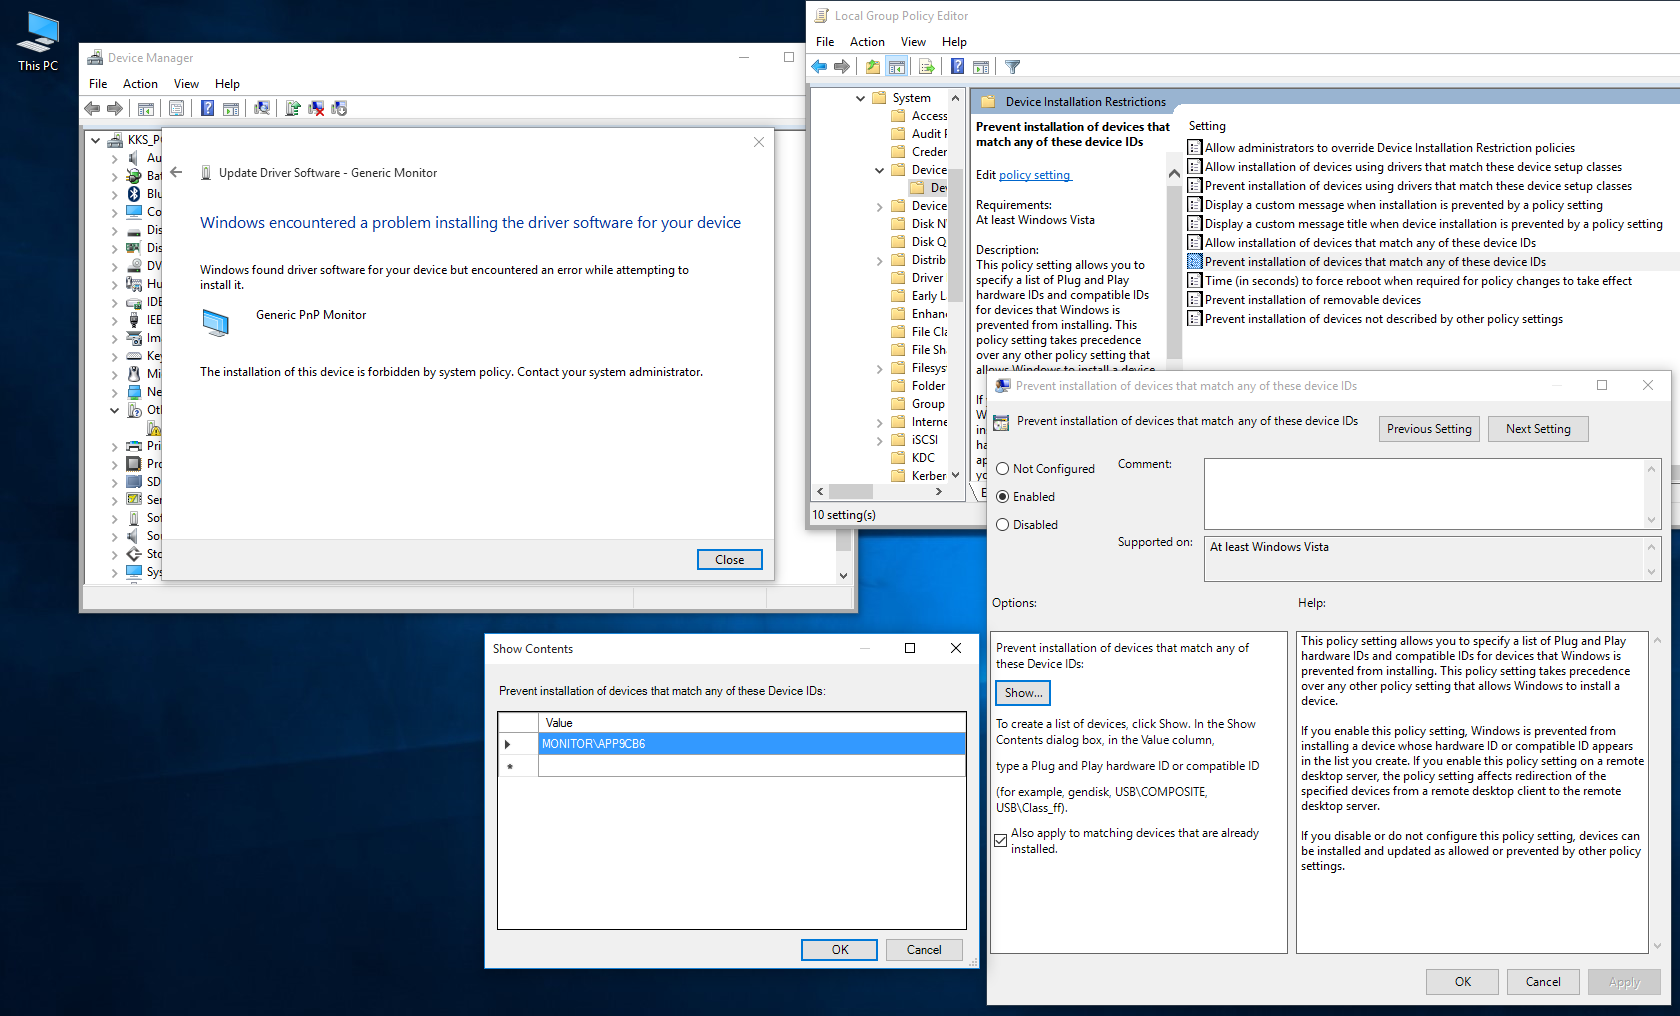Open File menu in Device Manager
Screen dimensions: 1680x1016
pos(98,84)
